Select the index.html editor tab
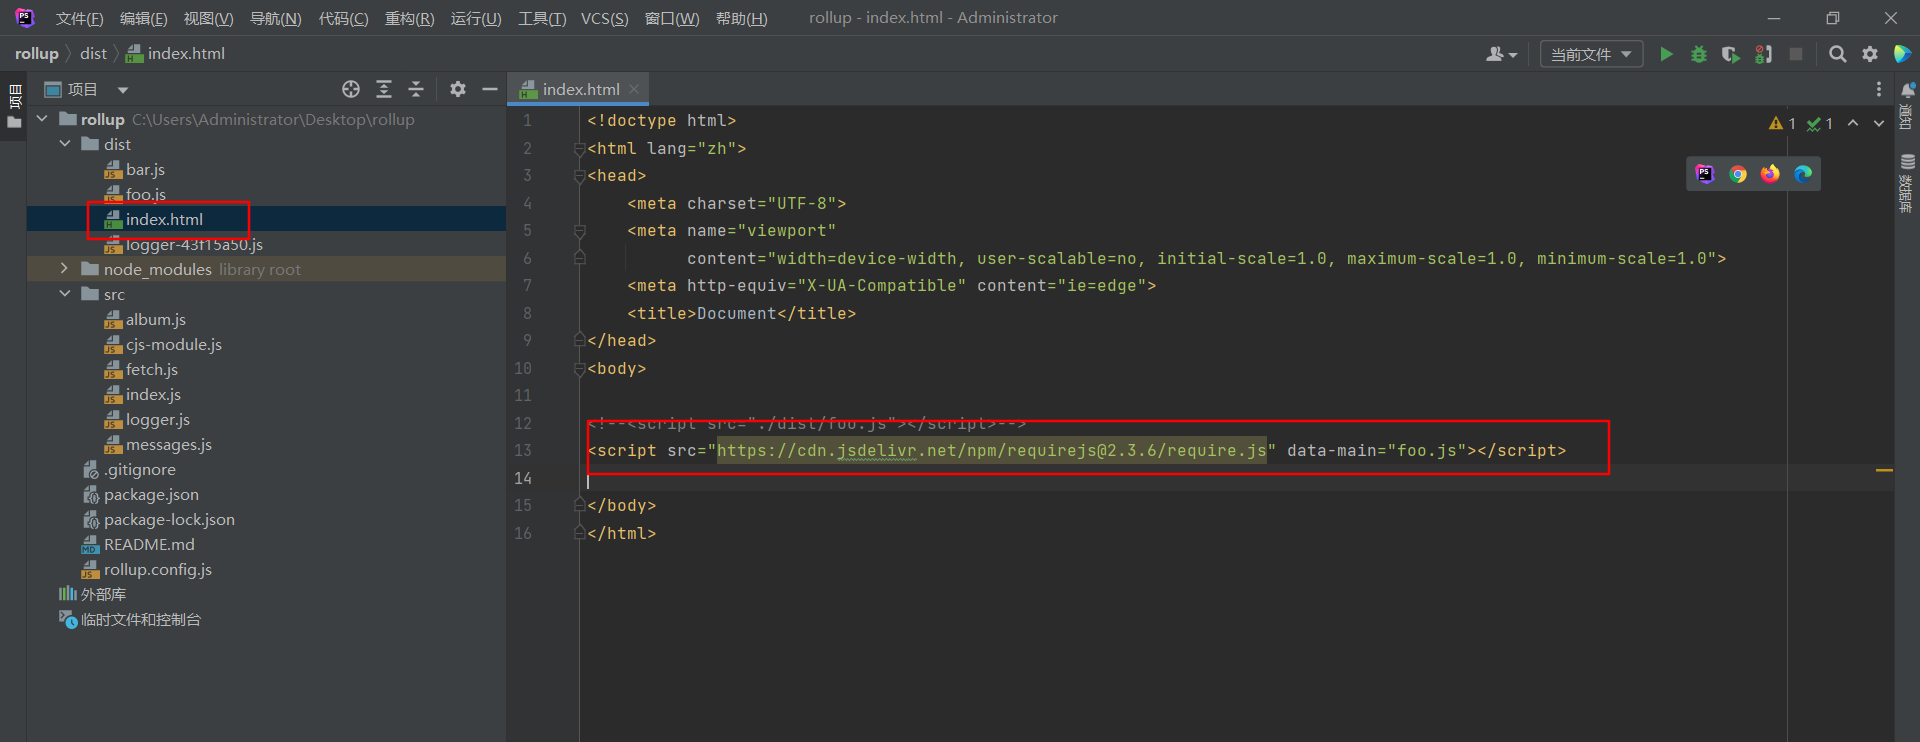 pos(580,89)
